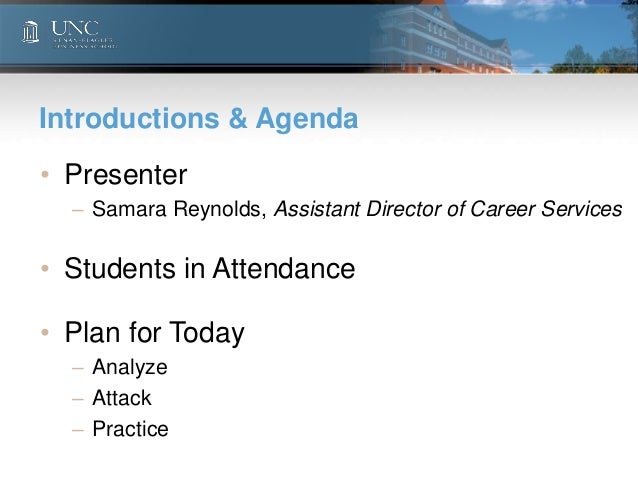Click bullet dot beside Plan for Today
The width and height of the screenshot is (638, 479).
[45, 332]
